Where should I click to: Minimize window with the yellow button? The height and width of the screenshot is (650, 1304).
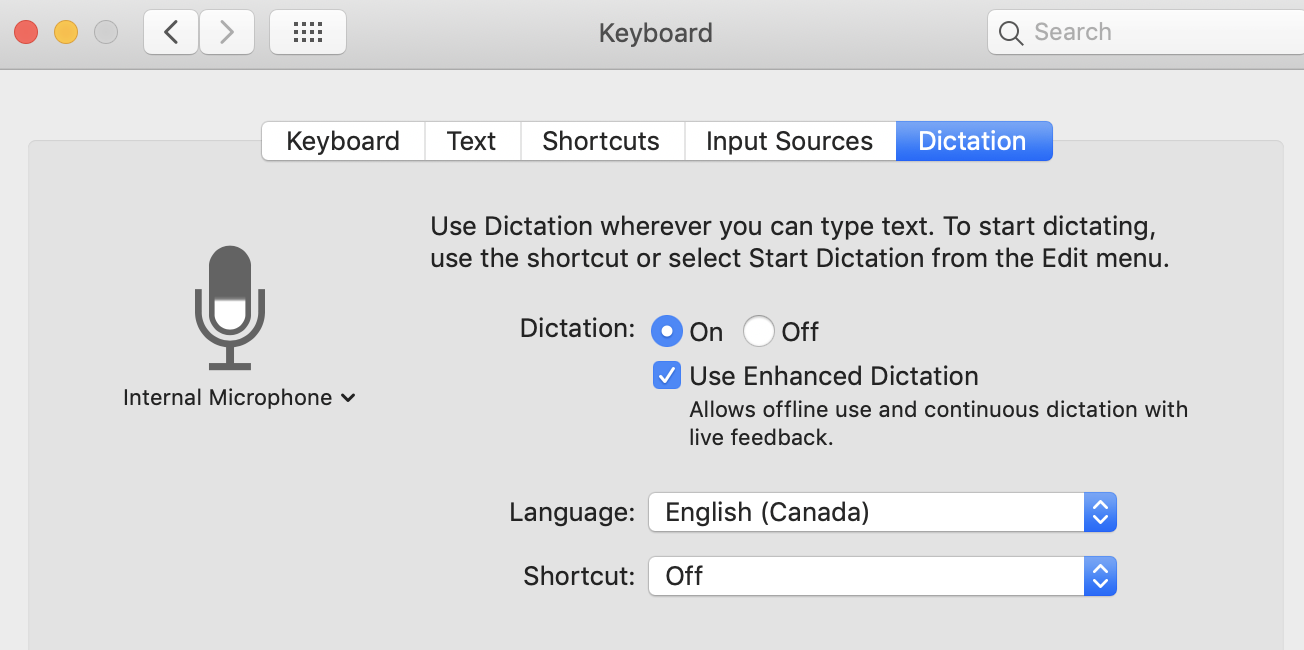point(66,33)
